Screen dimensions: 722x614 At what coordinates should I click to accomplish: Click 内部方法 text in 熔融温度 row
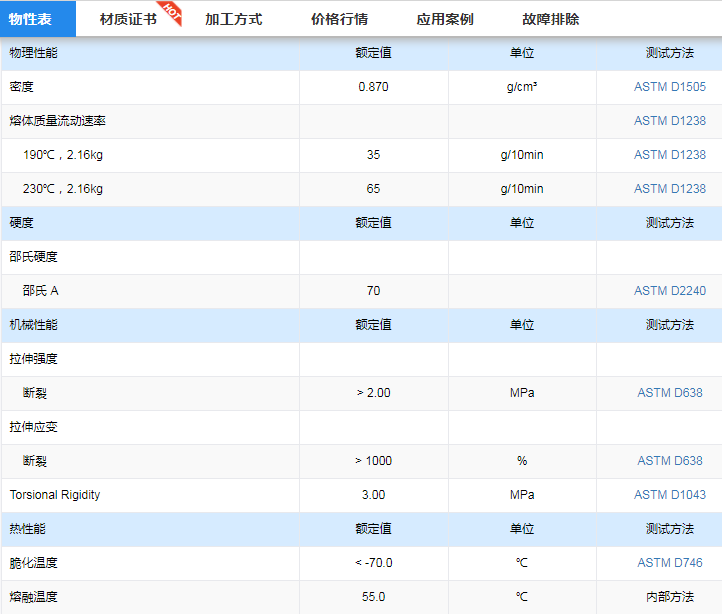pyautogui.click(x=669, y=597)
